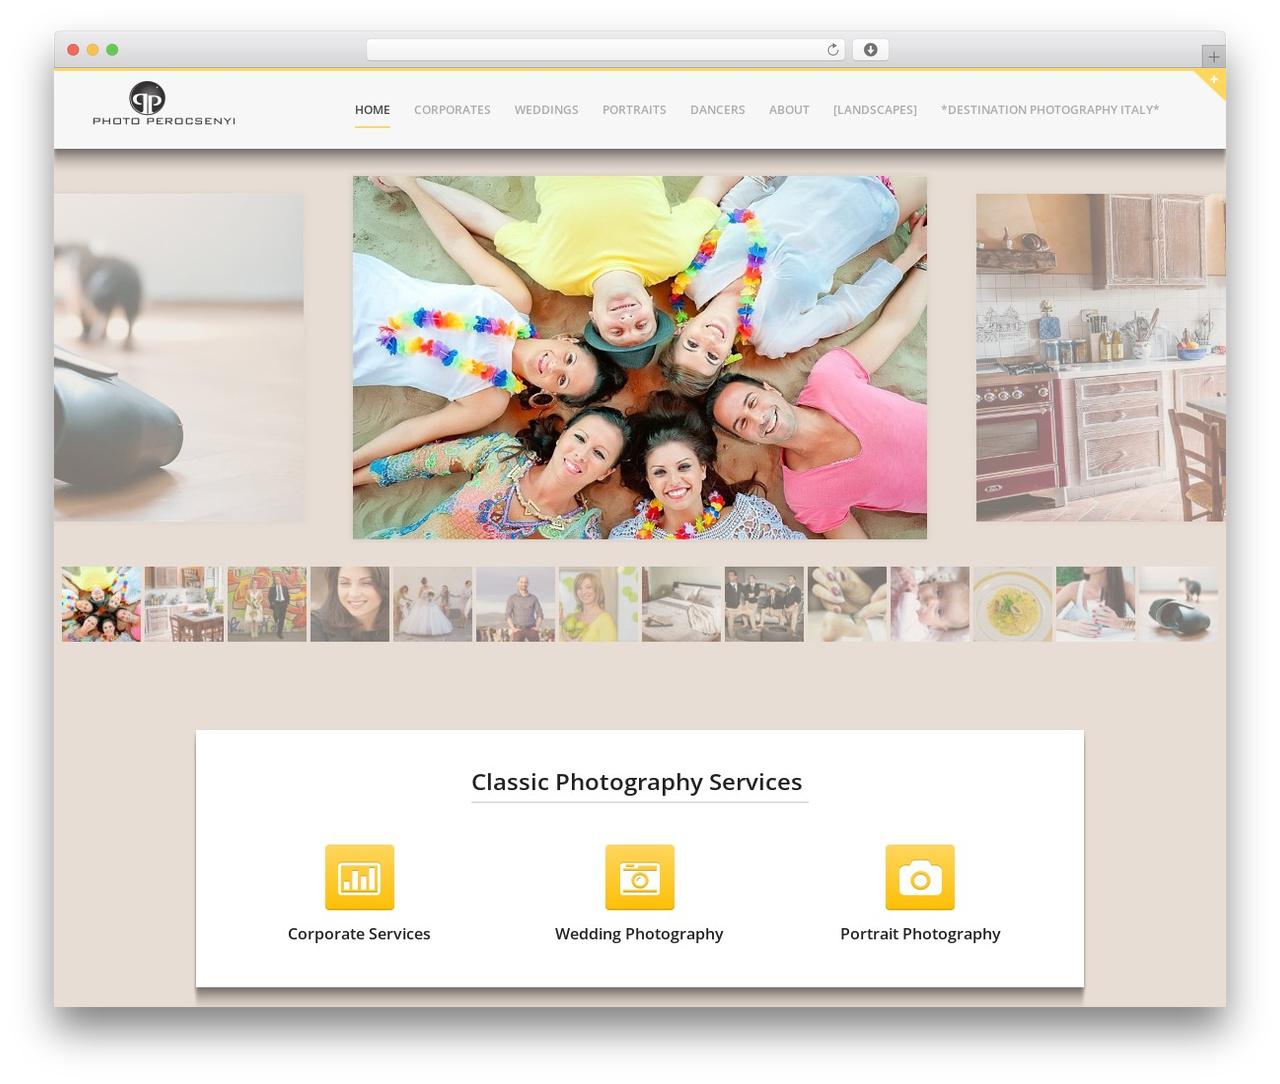Viewport: 1280px width, 1084px height.
Task: Reload the page using the refresh icon
Action: [832, 50]
